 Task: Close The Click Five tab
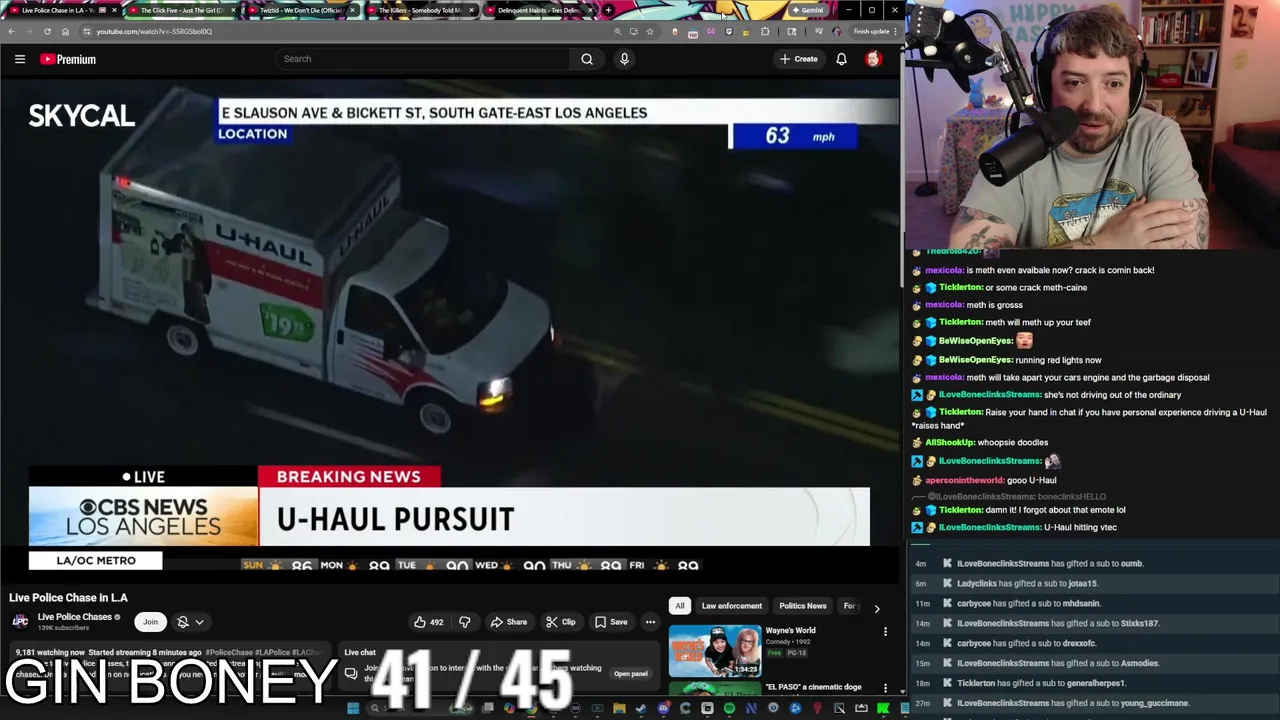(233, 10)
